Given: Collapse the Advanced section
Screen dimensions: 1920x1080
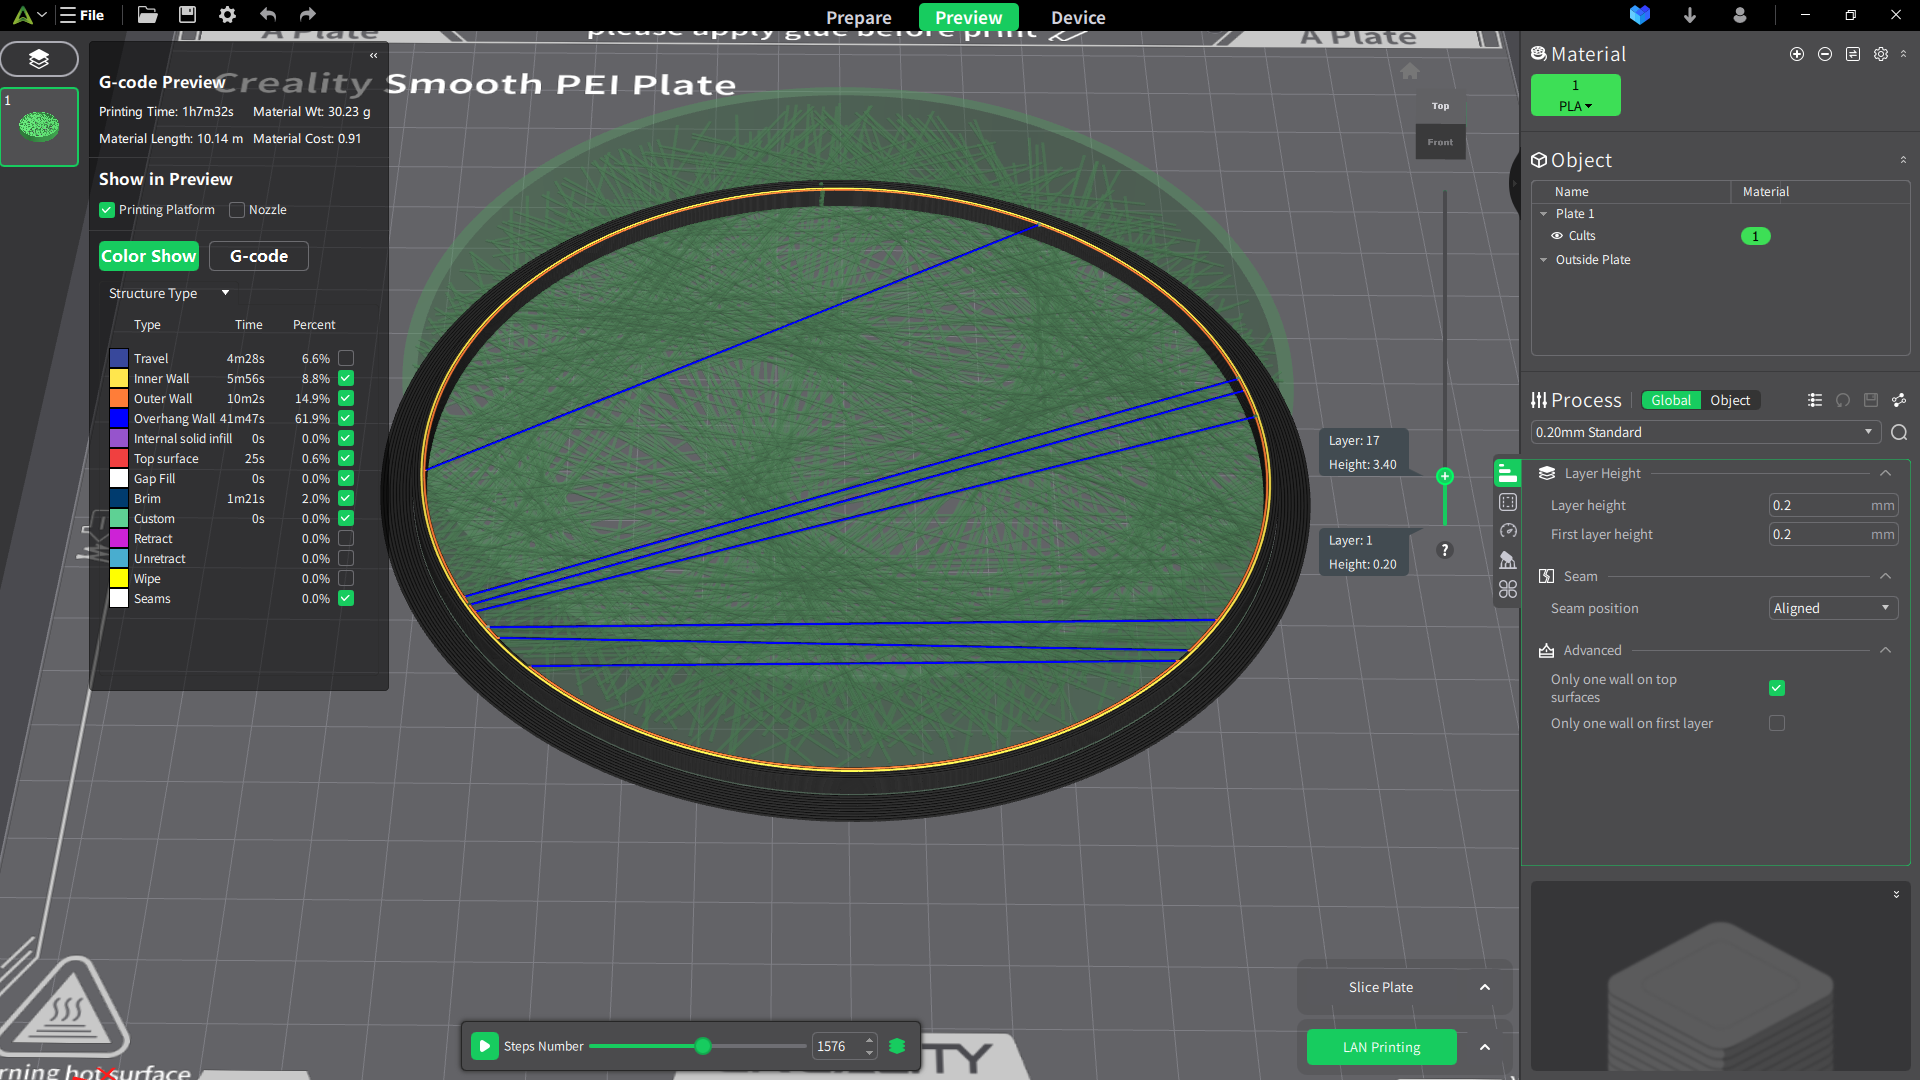Looking at the screenshot, I should pos(1885,650).
